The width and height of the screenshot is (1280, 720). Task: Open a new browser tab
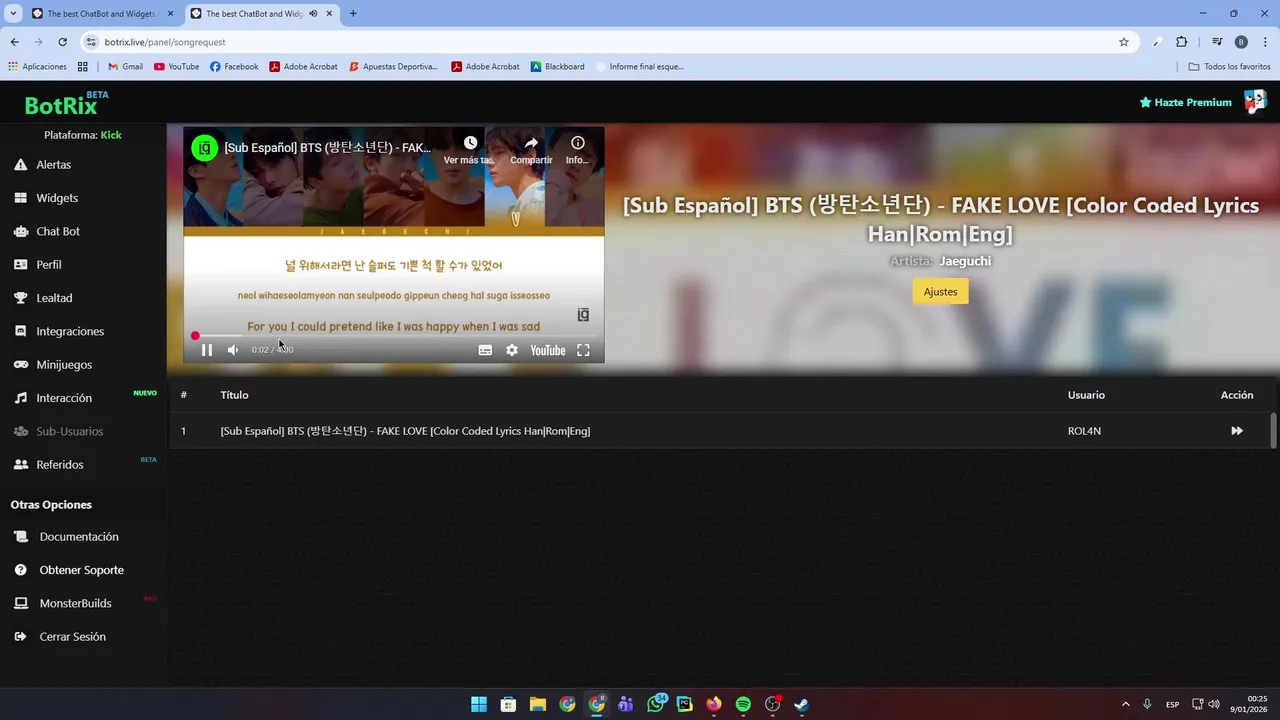click(353, 13)
